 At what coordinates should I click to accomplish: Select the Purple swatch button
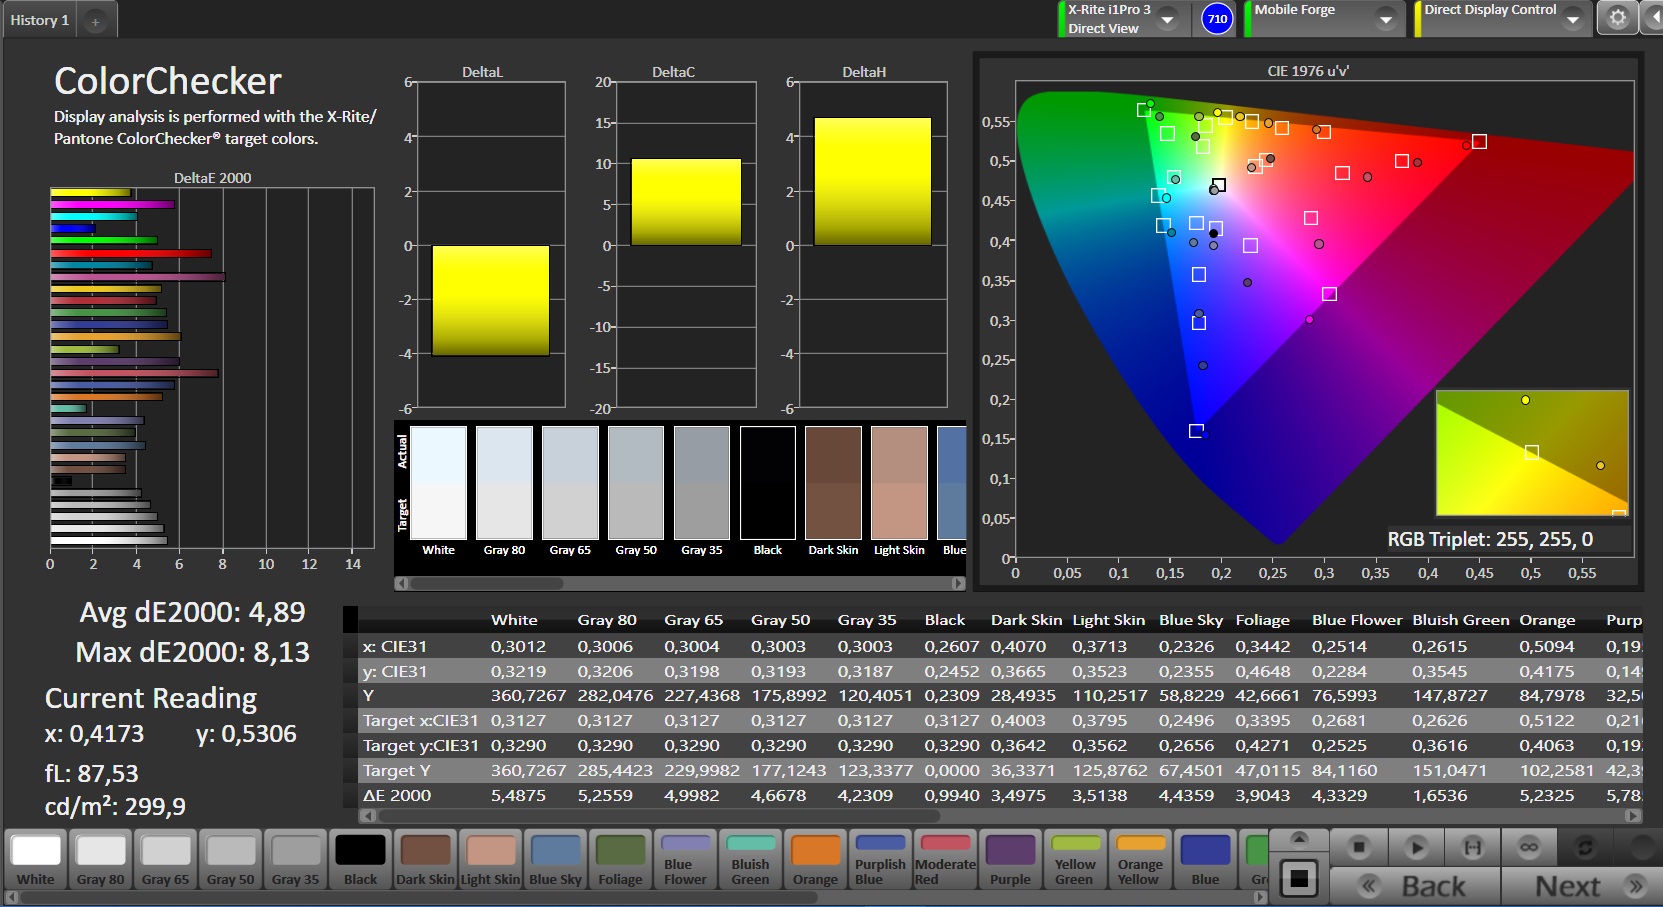point(1011,859)
